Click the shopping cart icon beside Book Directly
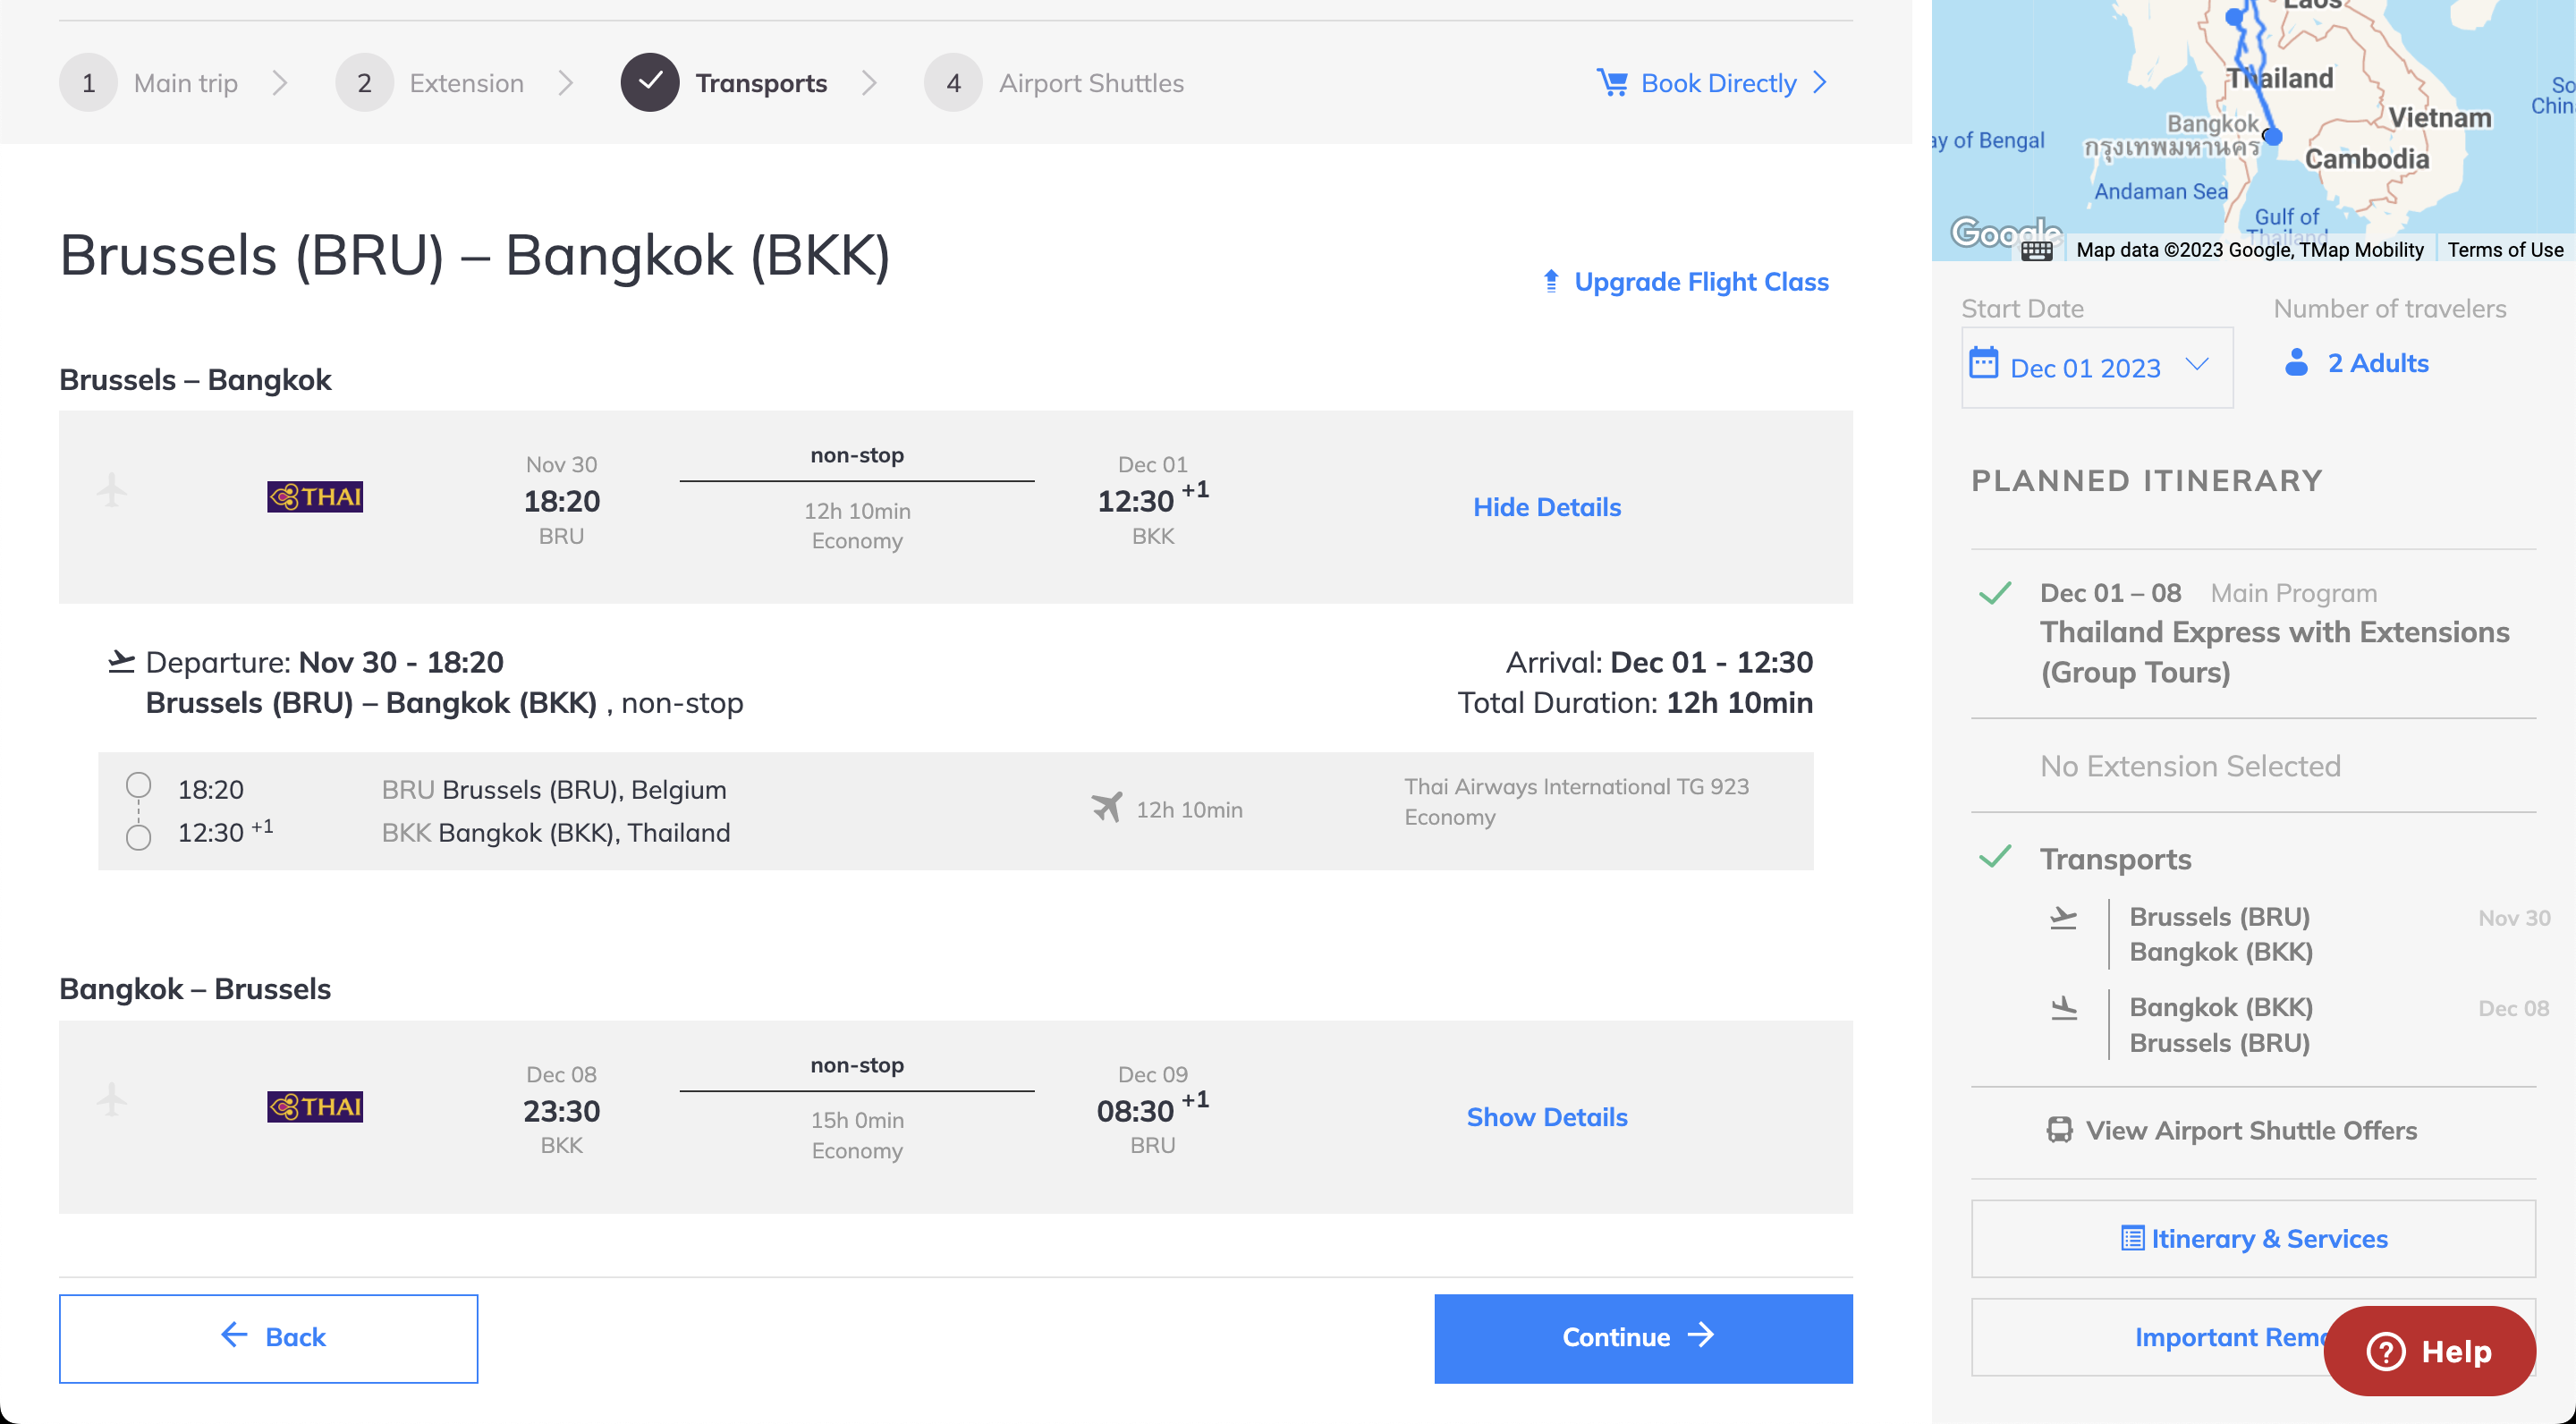The image size is (2576, 1424). [1612, 82]
